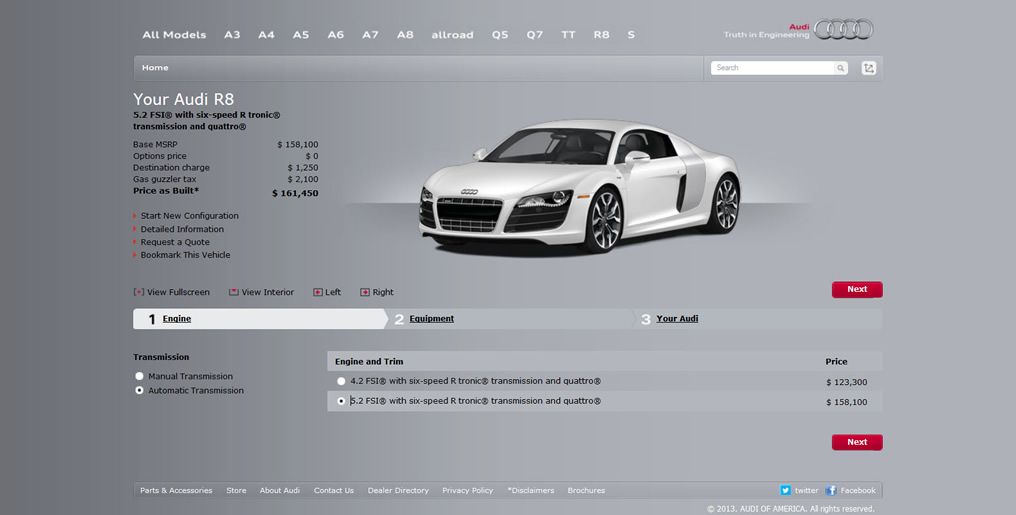Viewport: 1016px width, 515px height.
Task: Click the search magnifier icon
Action: pyautogui.click(x=840, y=68)
